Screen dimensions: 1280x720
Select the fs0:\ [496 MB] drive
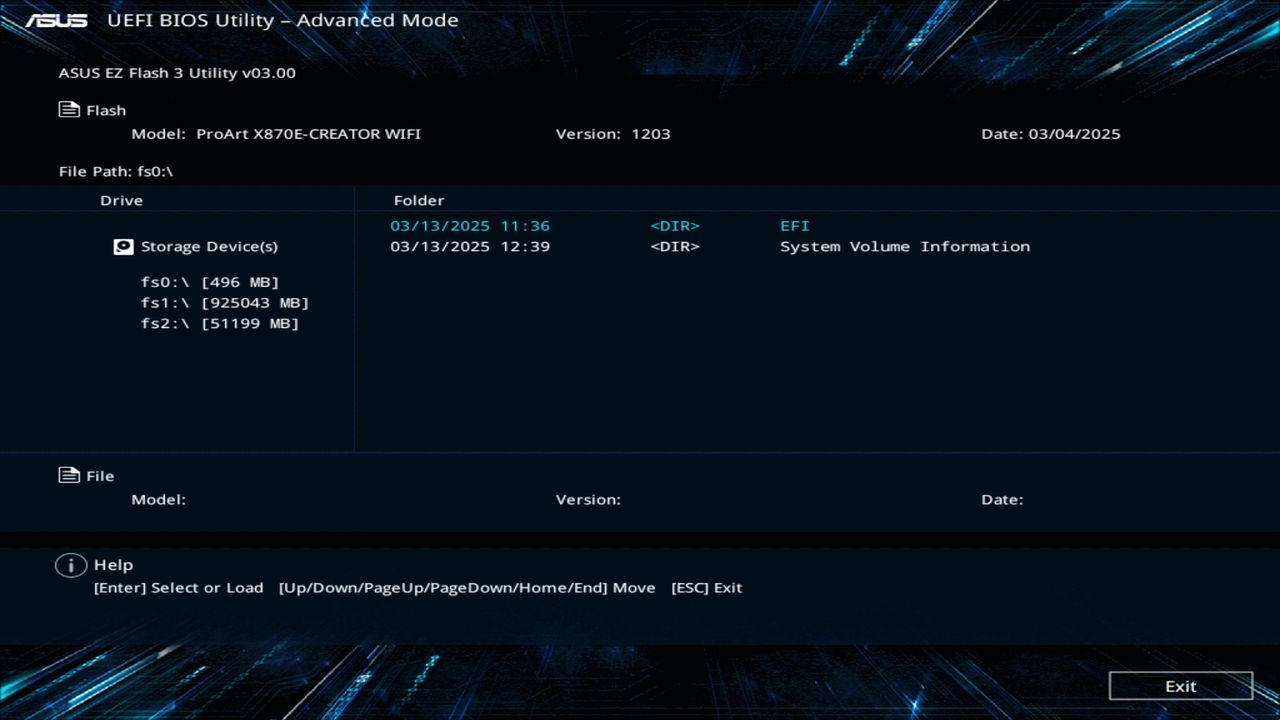click(x=210, y=282)
